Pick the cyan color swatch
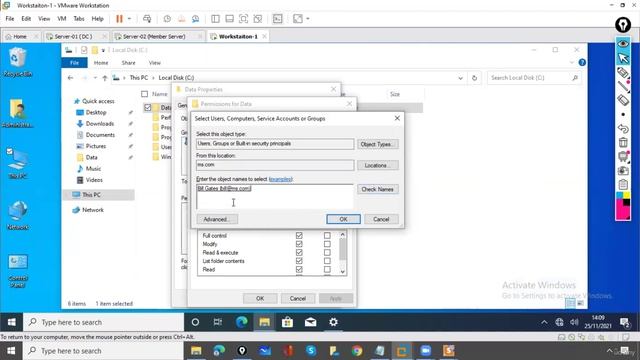The height and width of the screenshot is (360, 640). click(x=620, y=196)
